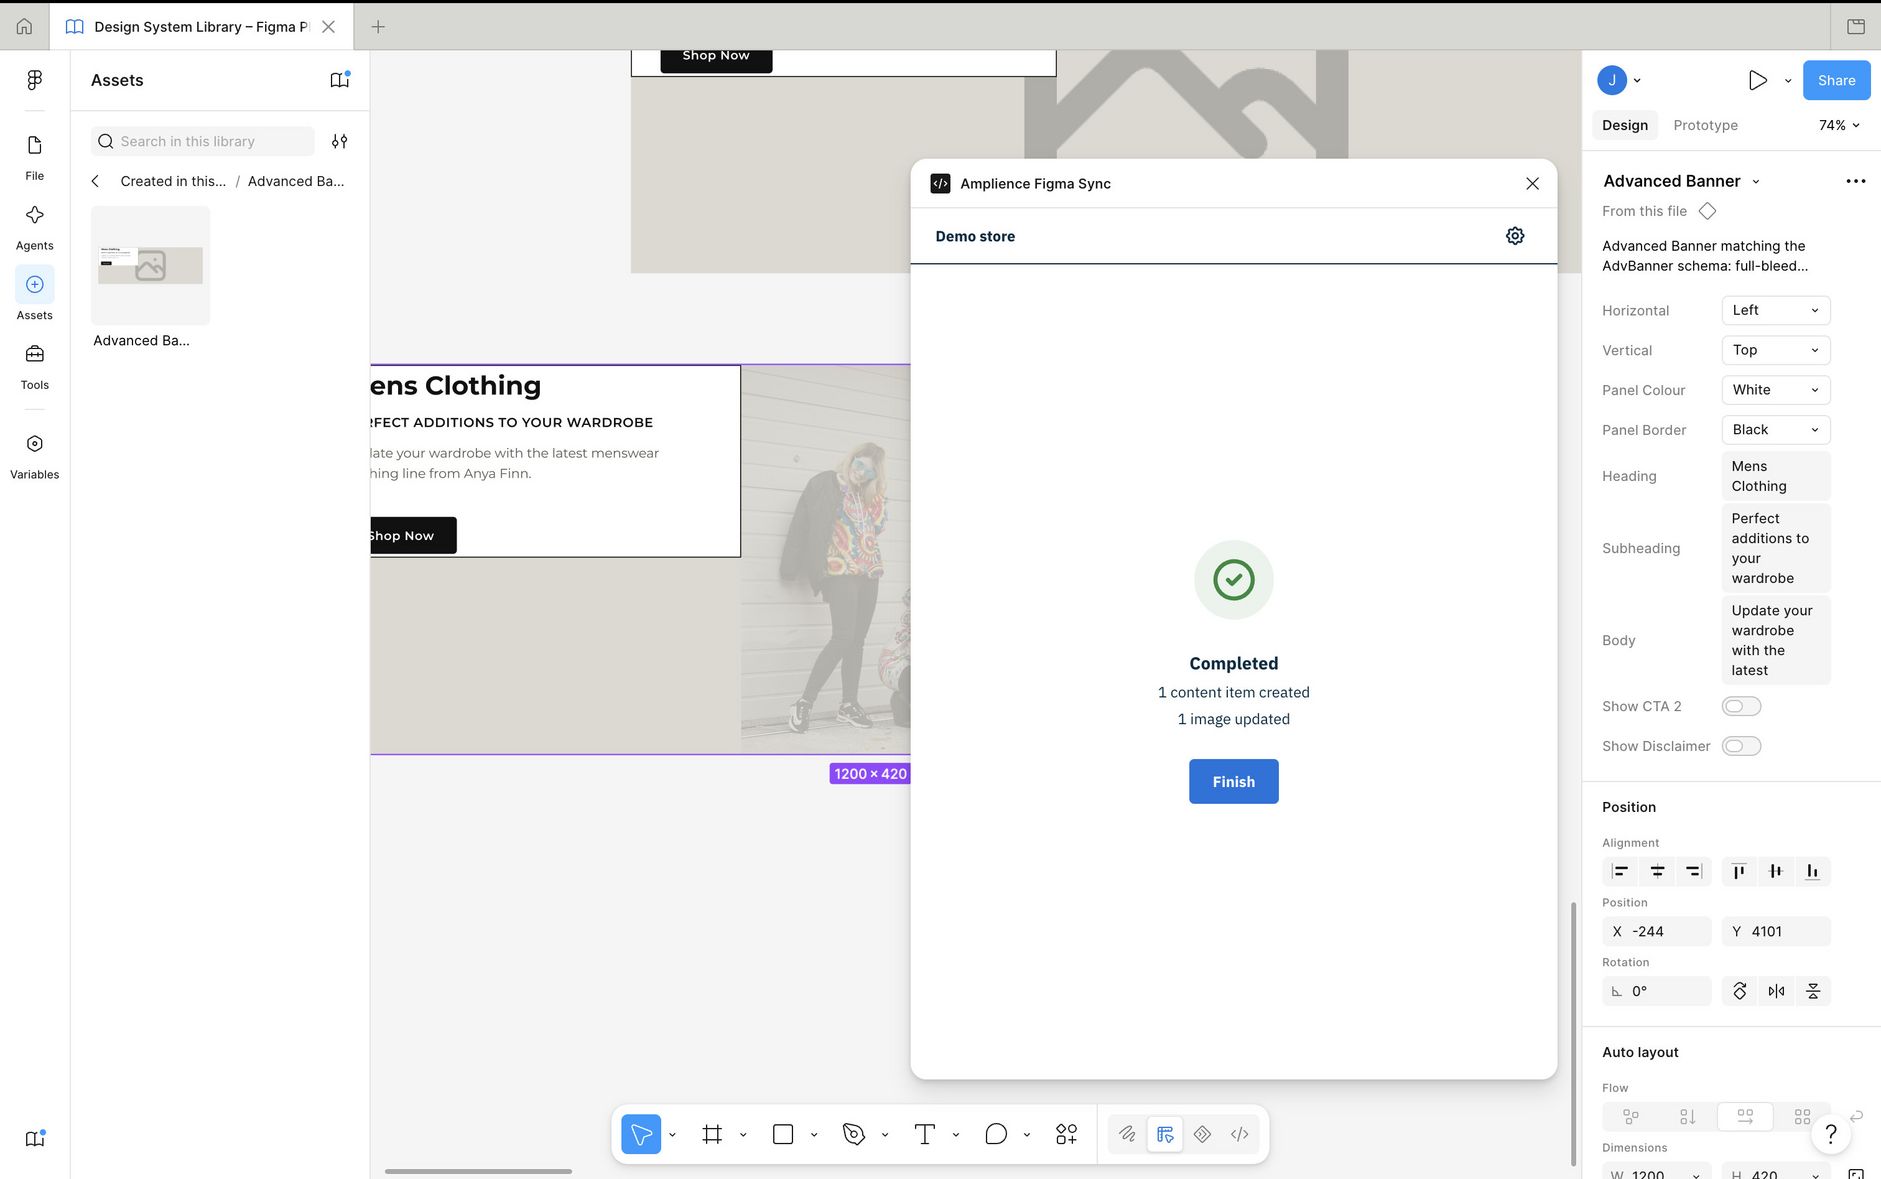Align selection to horizontal centers

pyautogui.click(x=1657, y=872)
